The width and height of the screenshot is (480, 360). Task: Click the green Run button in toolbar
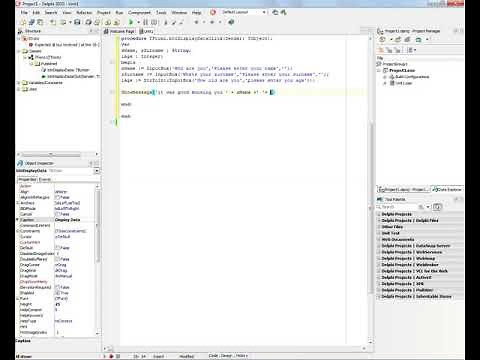[131, 22]
